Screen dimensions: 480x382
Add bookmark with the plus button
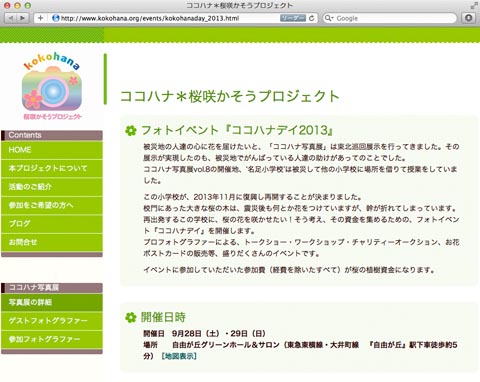(40, 18)
